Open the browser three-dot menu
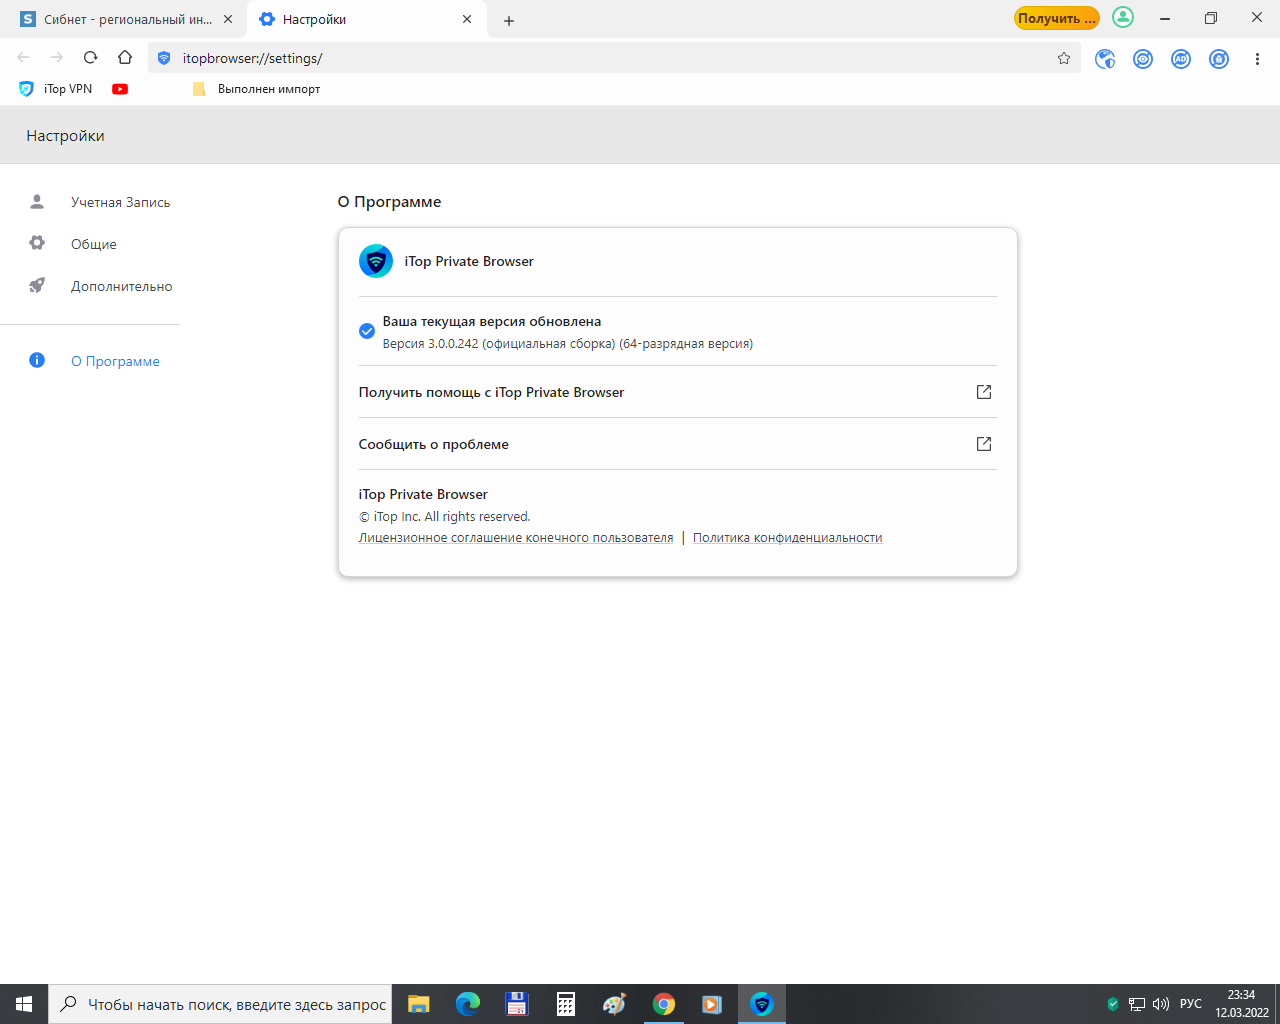This screenshot has height=1024, width=1280. (1257, 59)
